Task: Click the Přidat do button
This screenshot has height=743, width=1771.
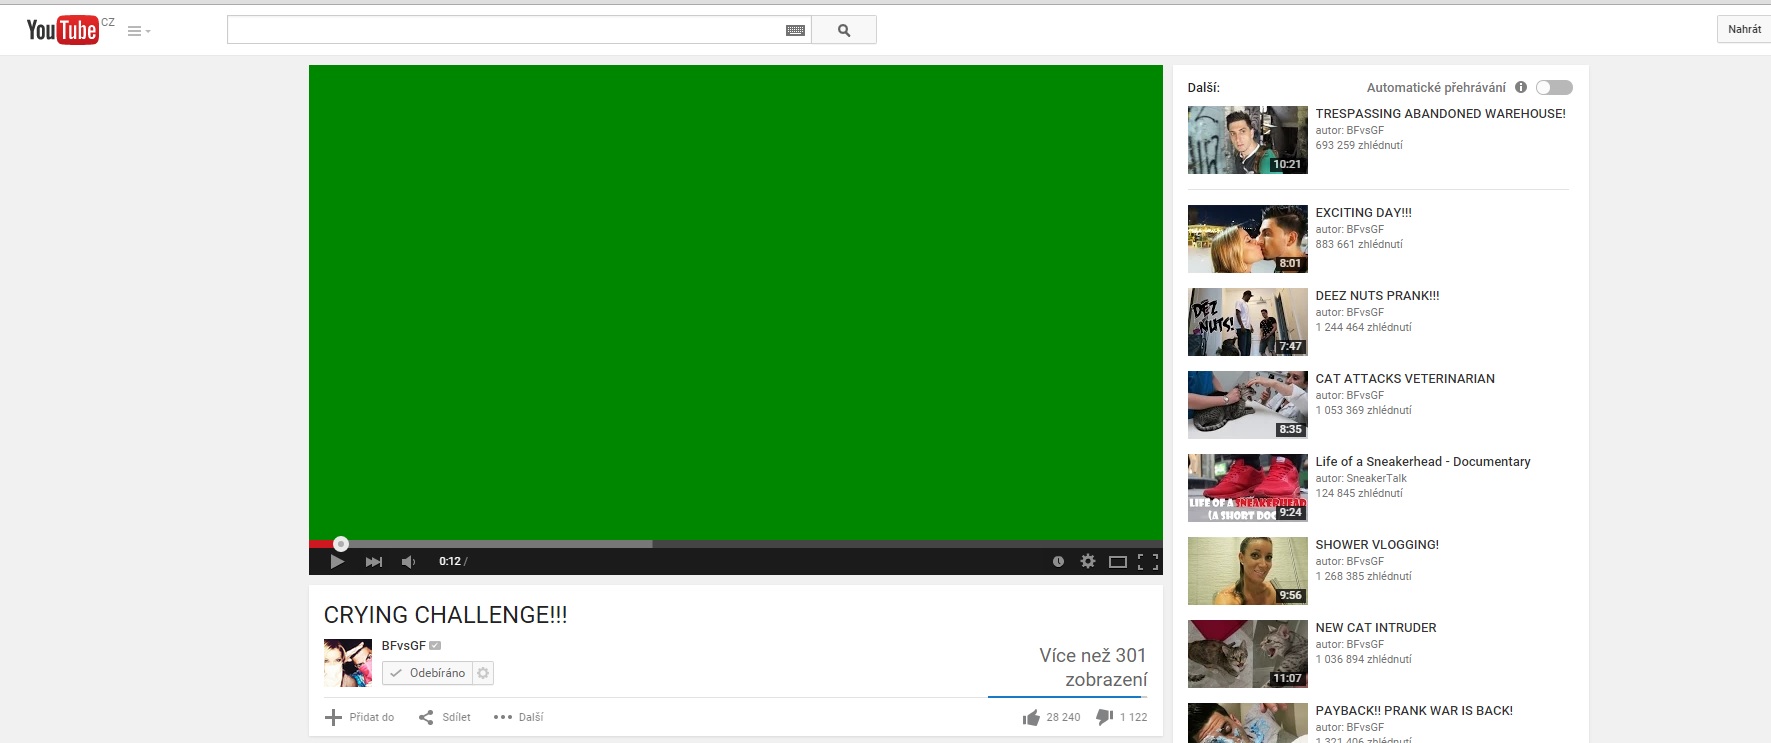Action: click(x=360, y=717)
